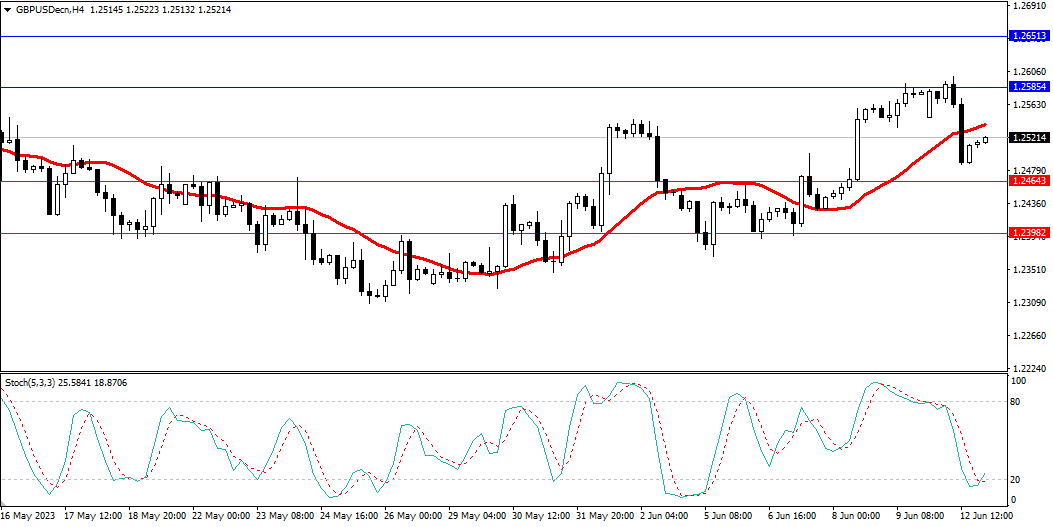Click the 18 May 20:00 time label
The width and height of the screenshot is (1053, 527).
[156, 516]
